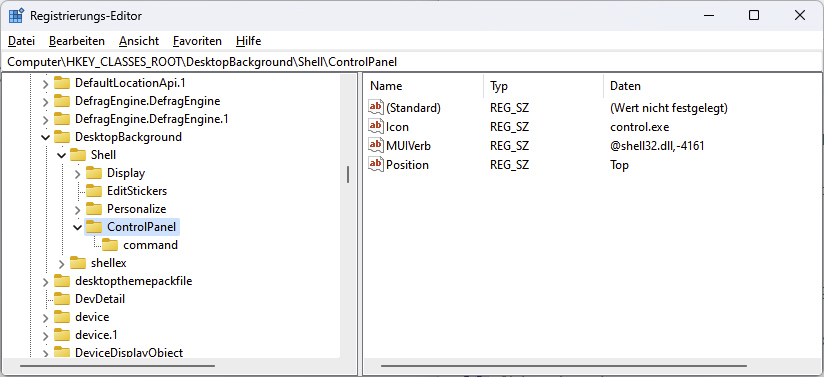Collapse the Shell key
The image size is (824, 377).
pos(62,155)
